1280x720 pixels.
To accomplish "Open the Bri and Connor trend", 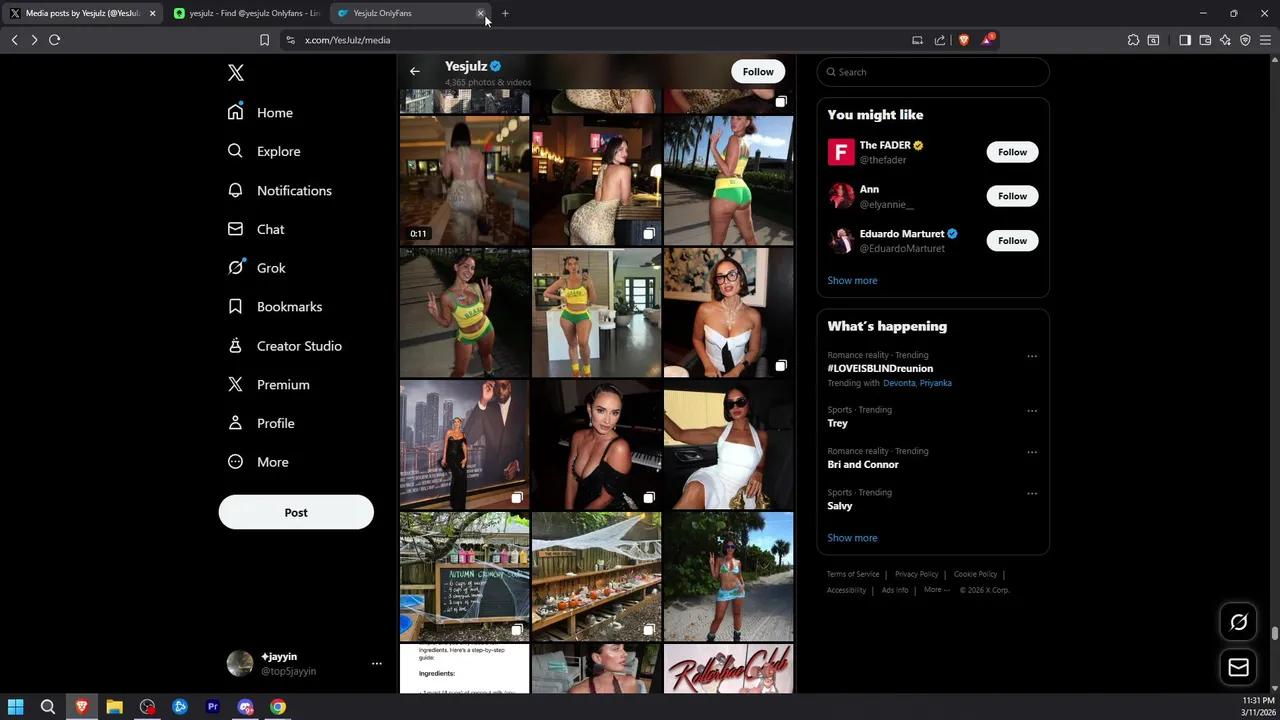I will point(863,464).
